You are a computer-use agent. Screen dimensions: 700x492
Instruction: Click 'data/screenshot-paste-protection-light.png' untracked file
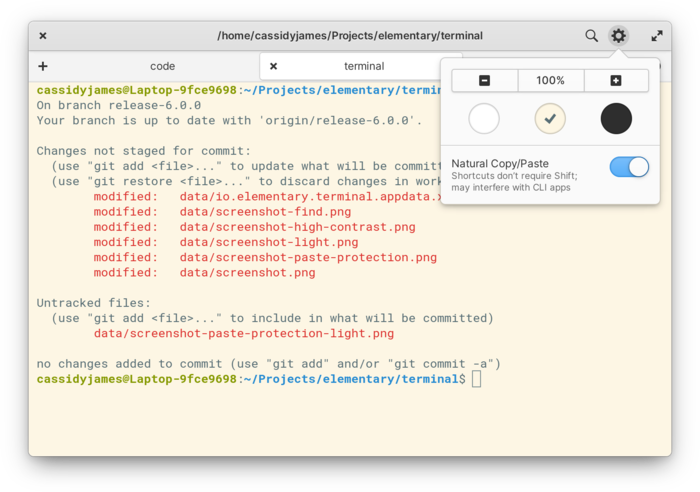244,334
